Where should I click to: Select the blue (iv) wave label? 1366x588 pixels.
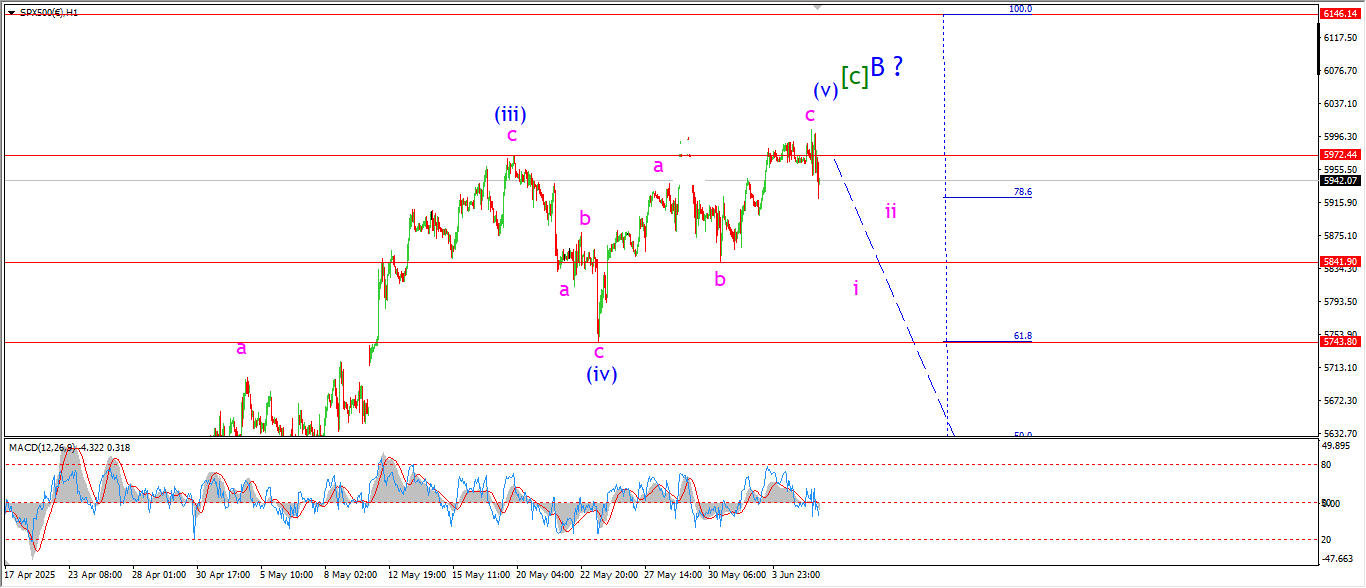click(601, 374)
